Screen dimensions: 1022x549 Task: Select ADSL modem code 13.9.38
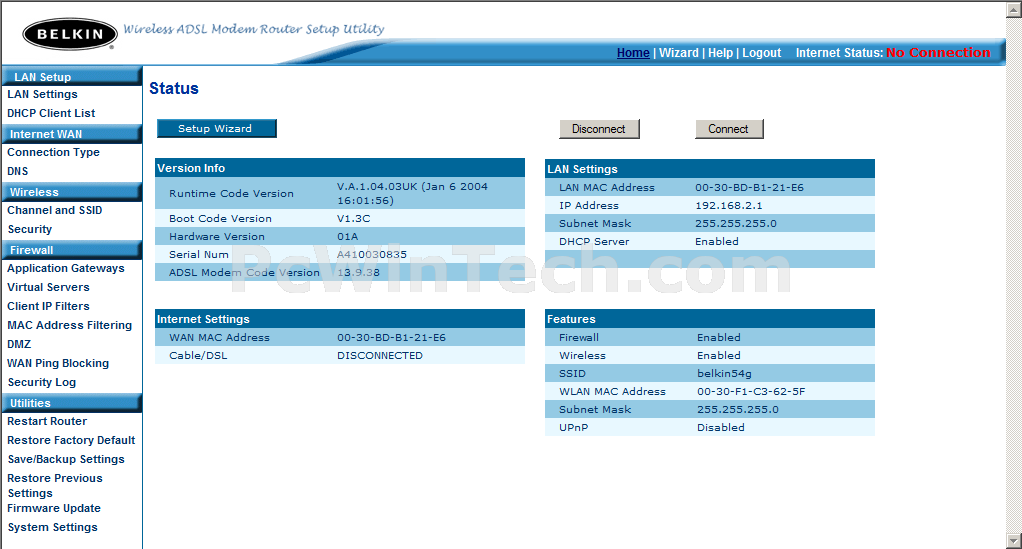[x=358, y=273]
